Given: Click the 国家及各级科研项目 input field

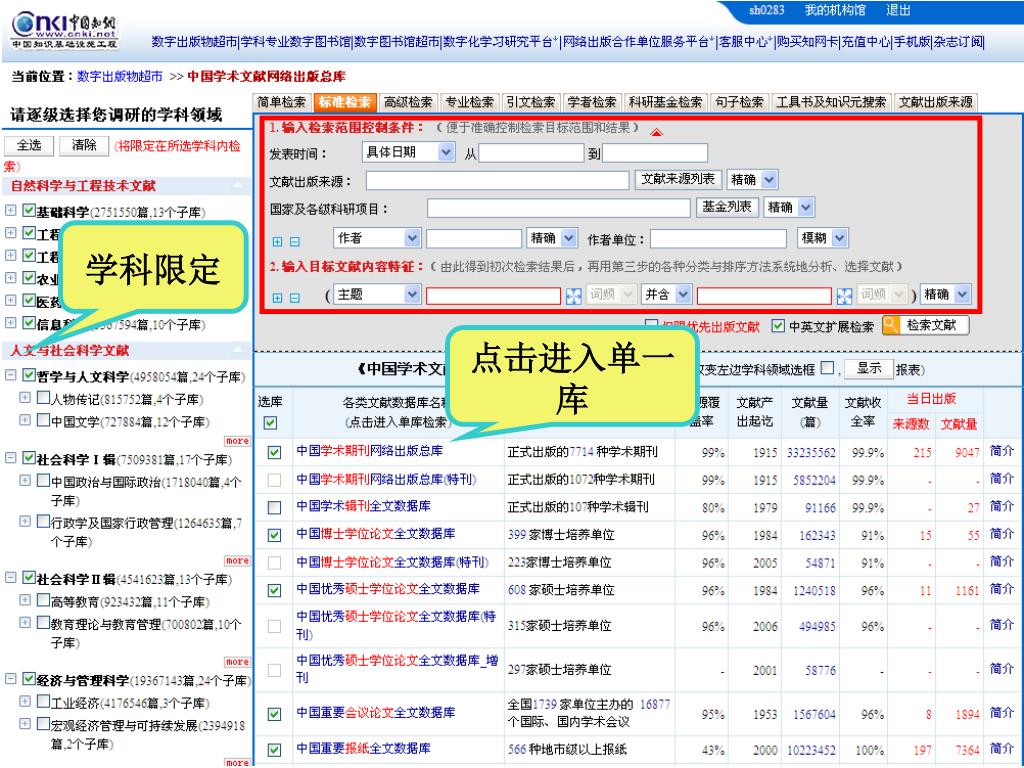Looking at the screenshot, I should coord(559,208).
